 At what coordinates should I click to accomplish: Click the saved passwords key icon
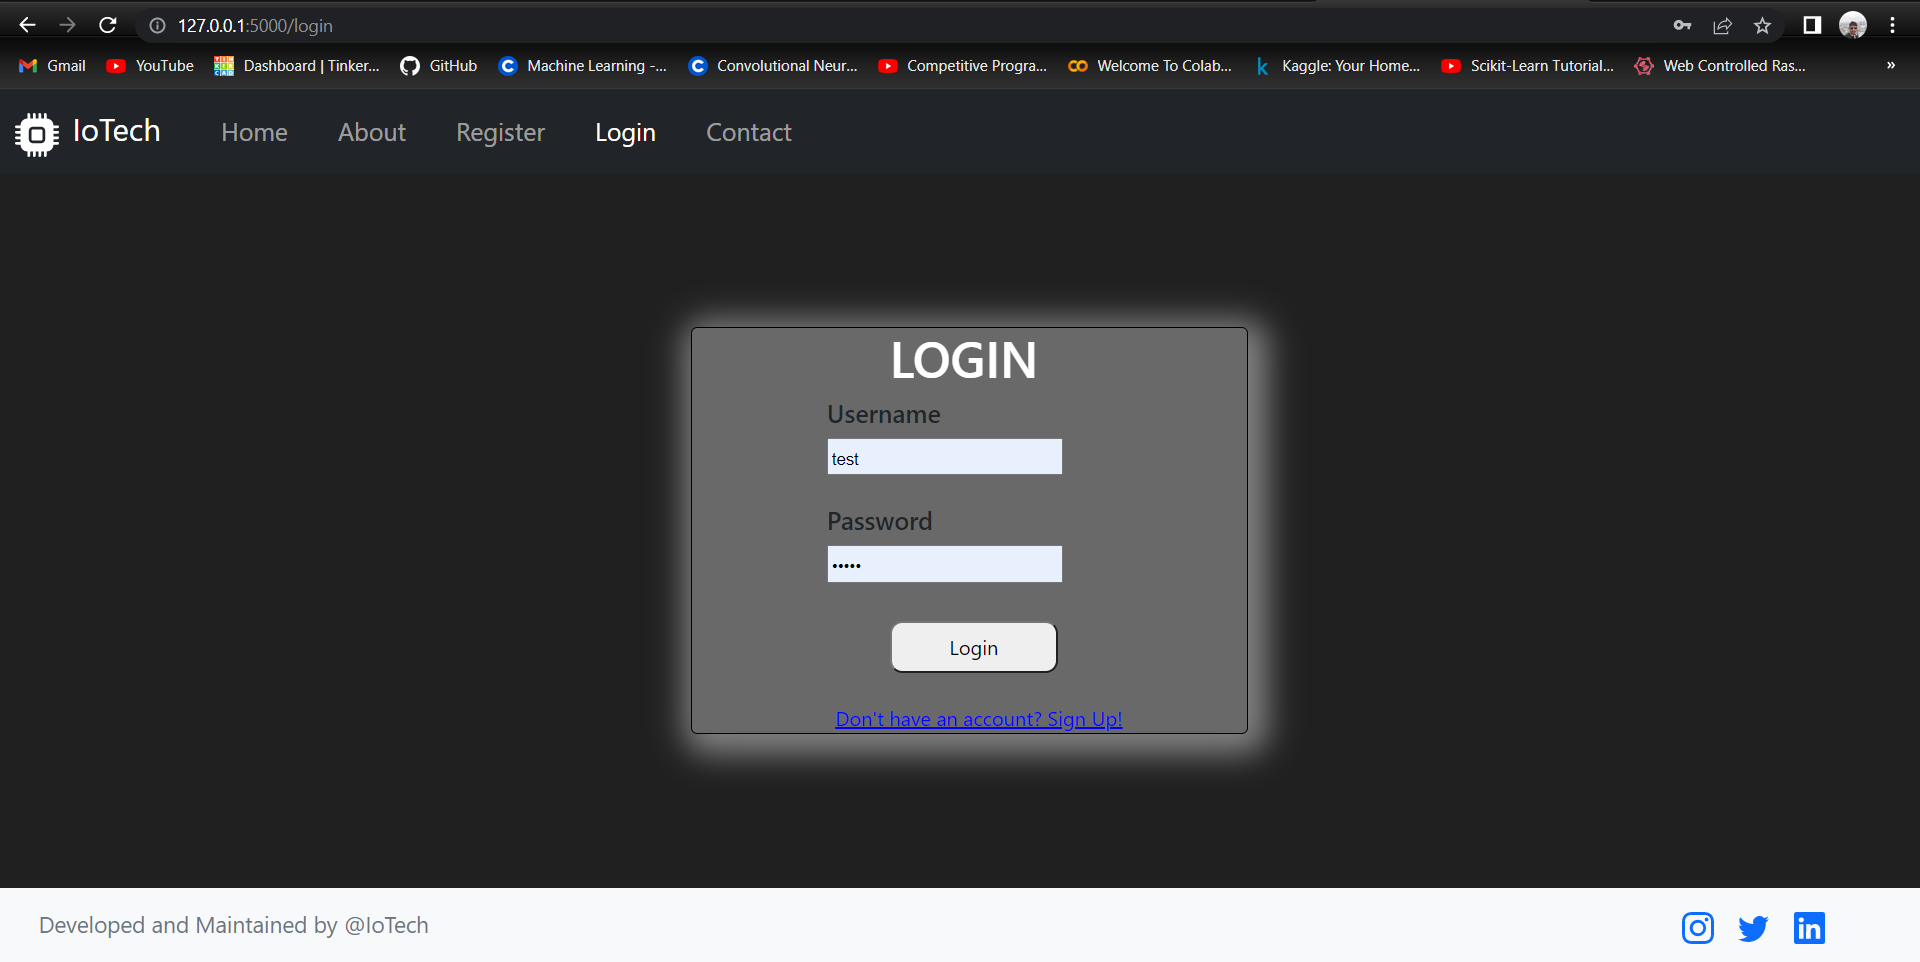[1682, 25]
